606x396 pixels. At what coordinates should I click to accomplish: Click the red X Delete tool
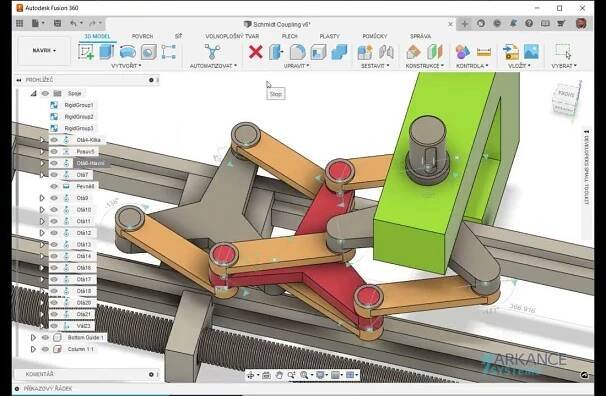coord(255,52)
